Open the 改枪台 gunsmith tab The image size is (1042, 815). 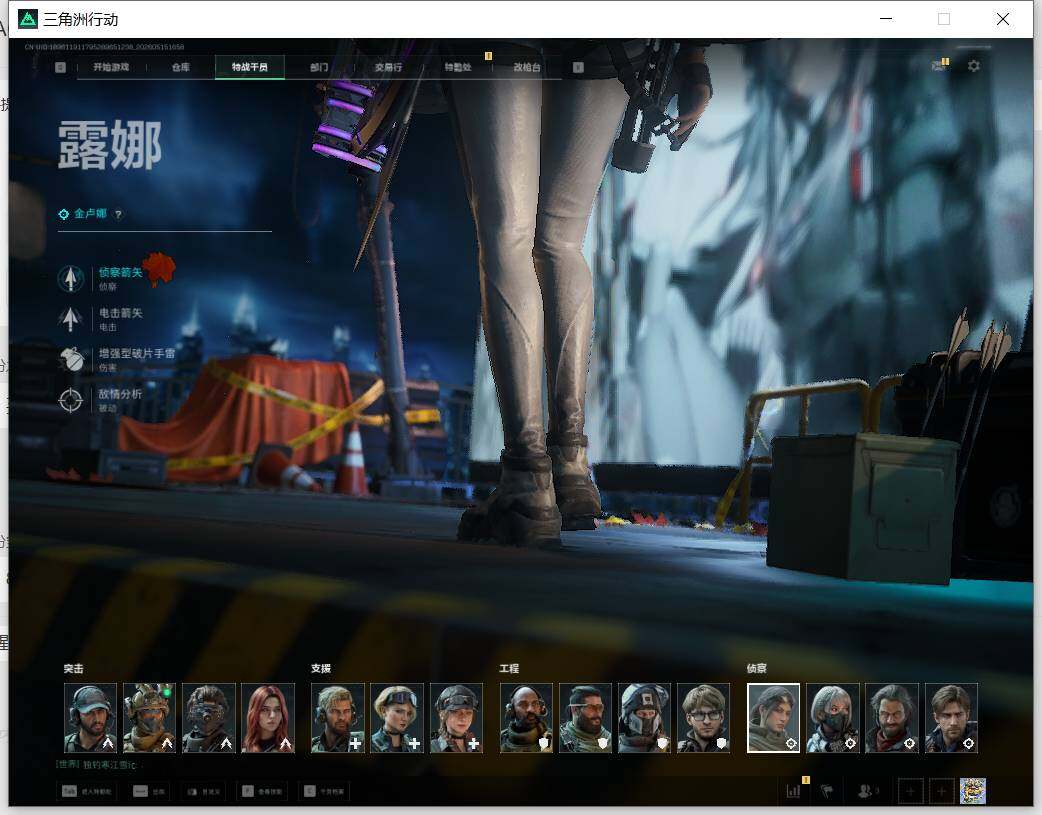pyautogui.click(x=527, y=67)
